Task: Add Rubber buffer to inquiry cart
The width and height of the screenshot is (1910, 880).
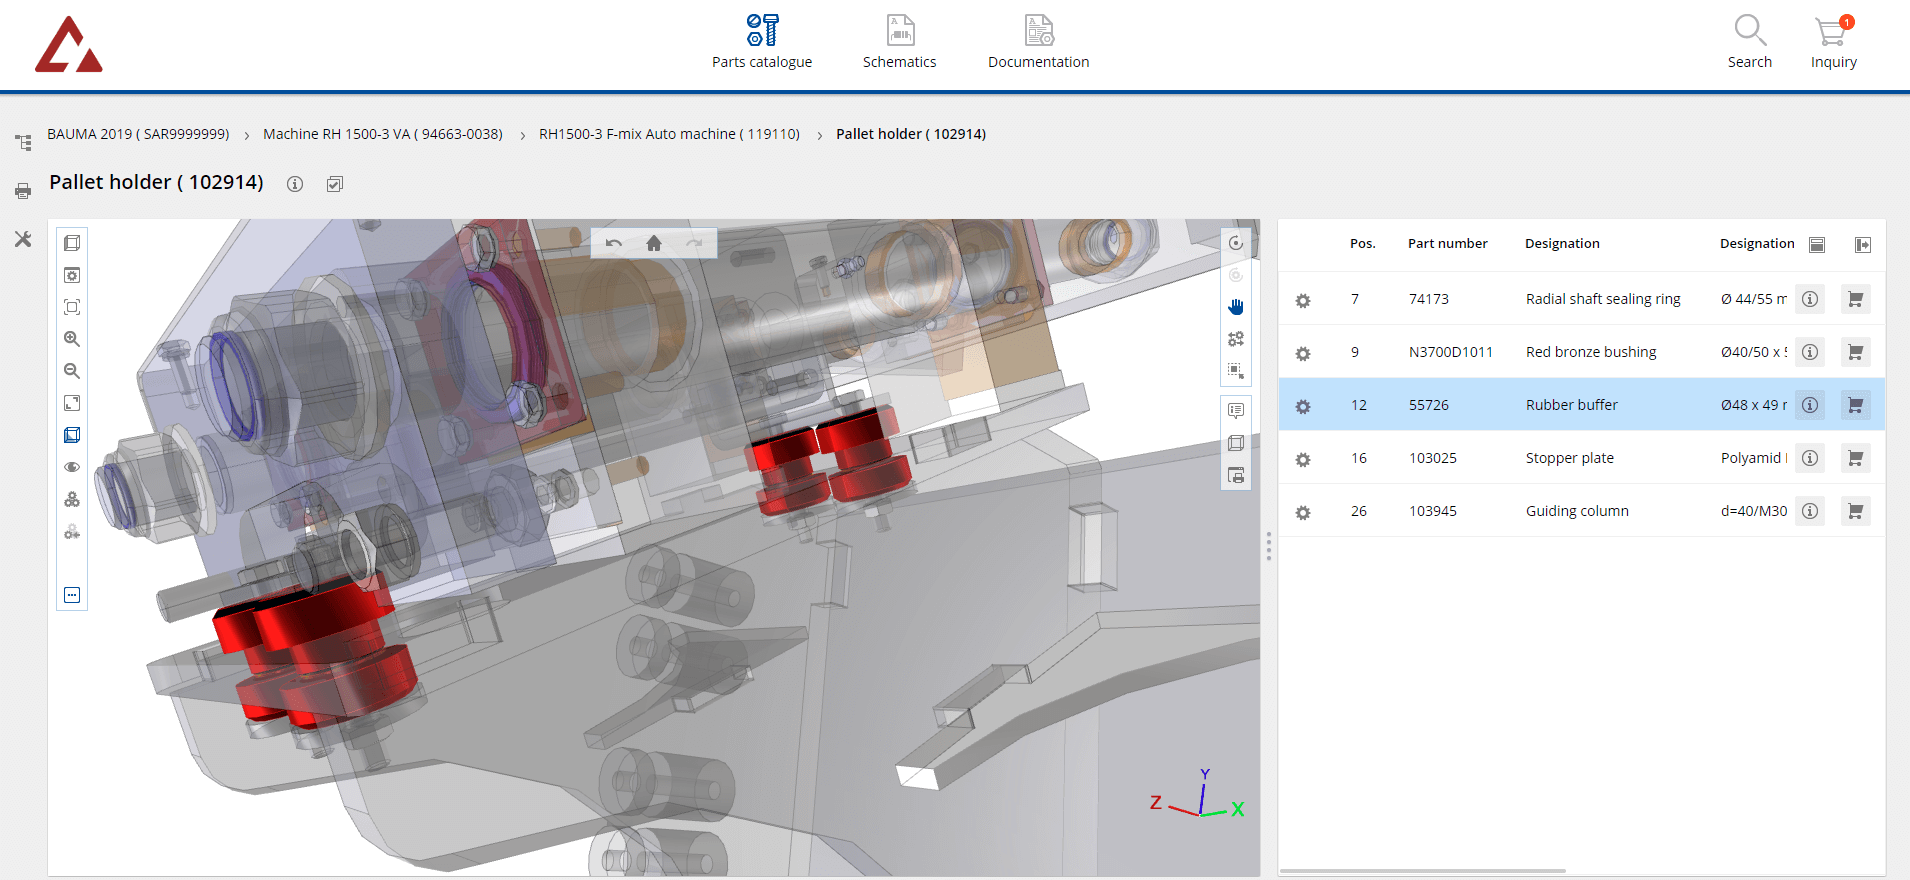Action: pyautogui.click(x=1855, y=405)
